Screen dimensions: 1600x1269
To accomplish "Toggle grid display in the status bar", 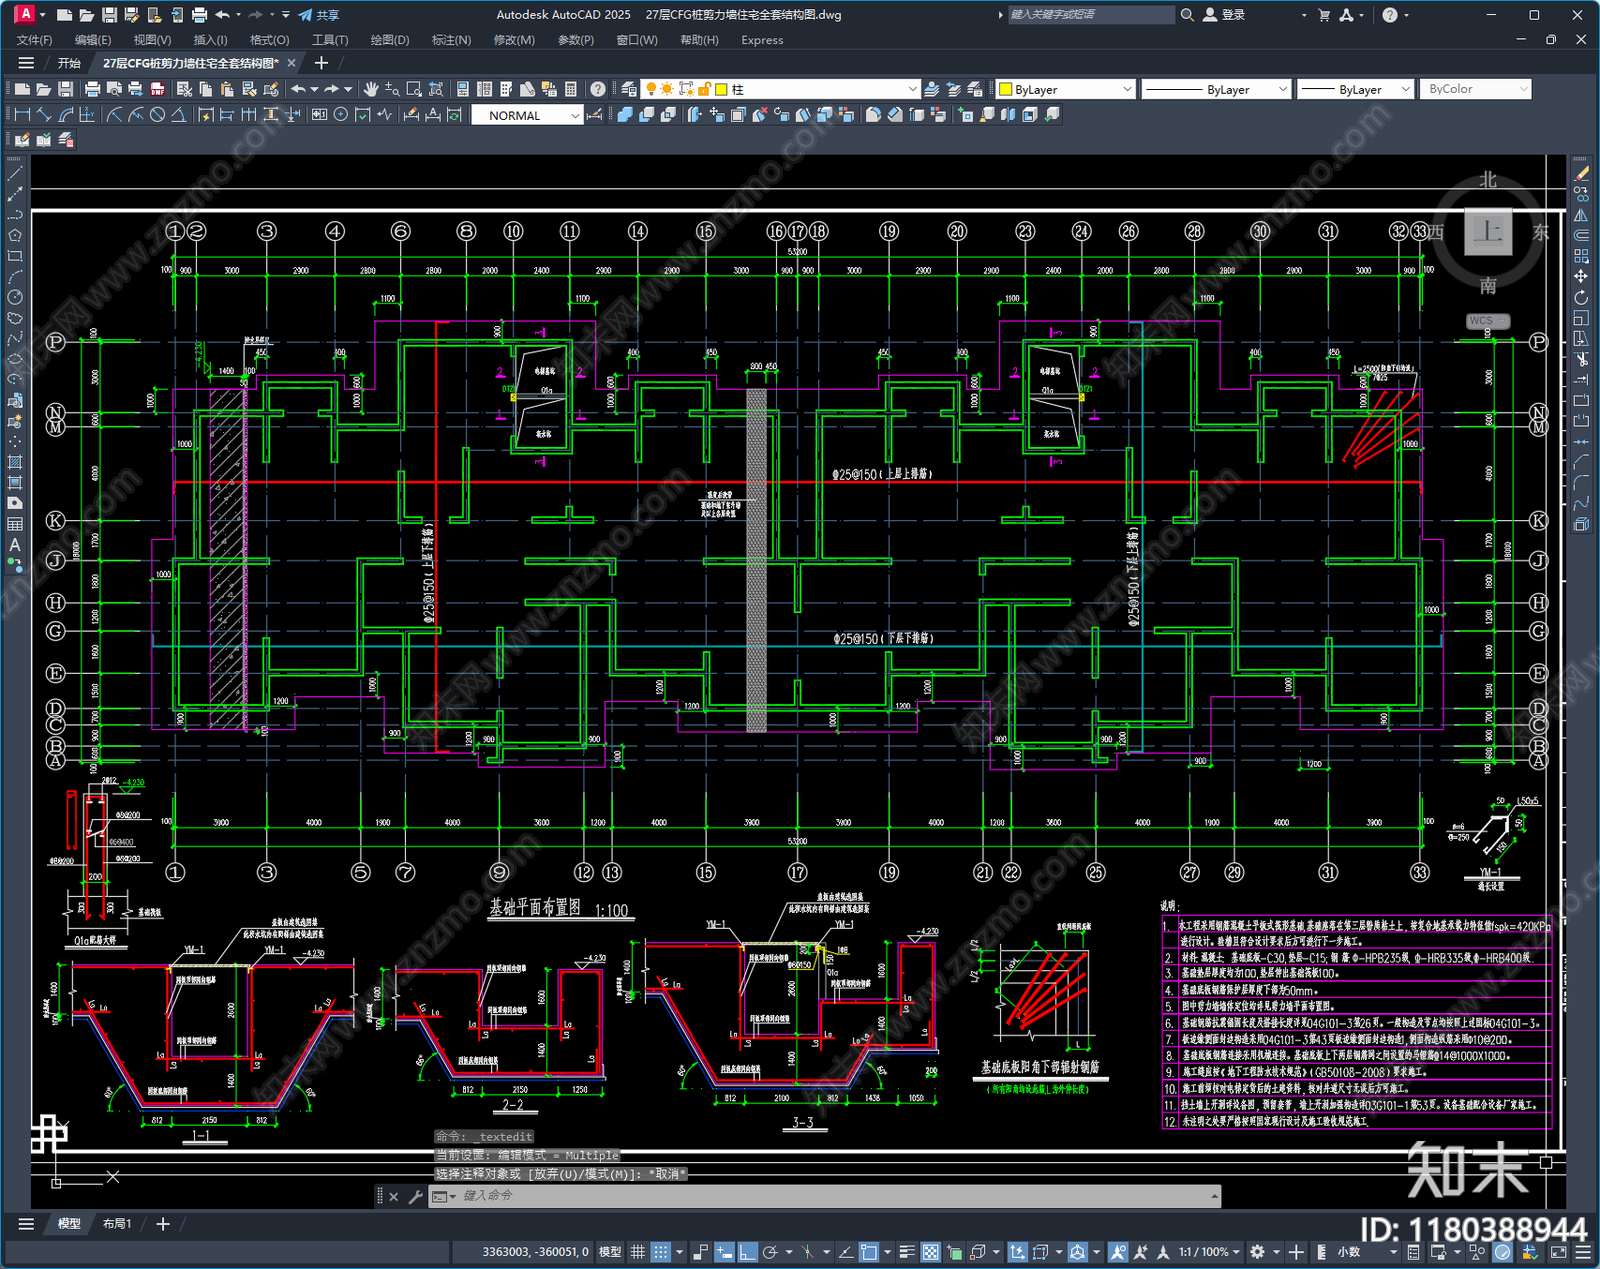I will pyautogui.click(x=637, y=1252).
